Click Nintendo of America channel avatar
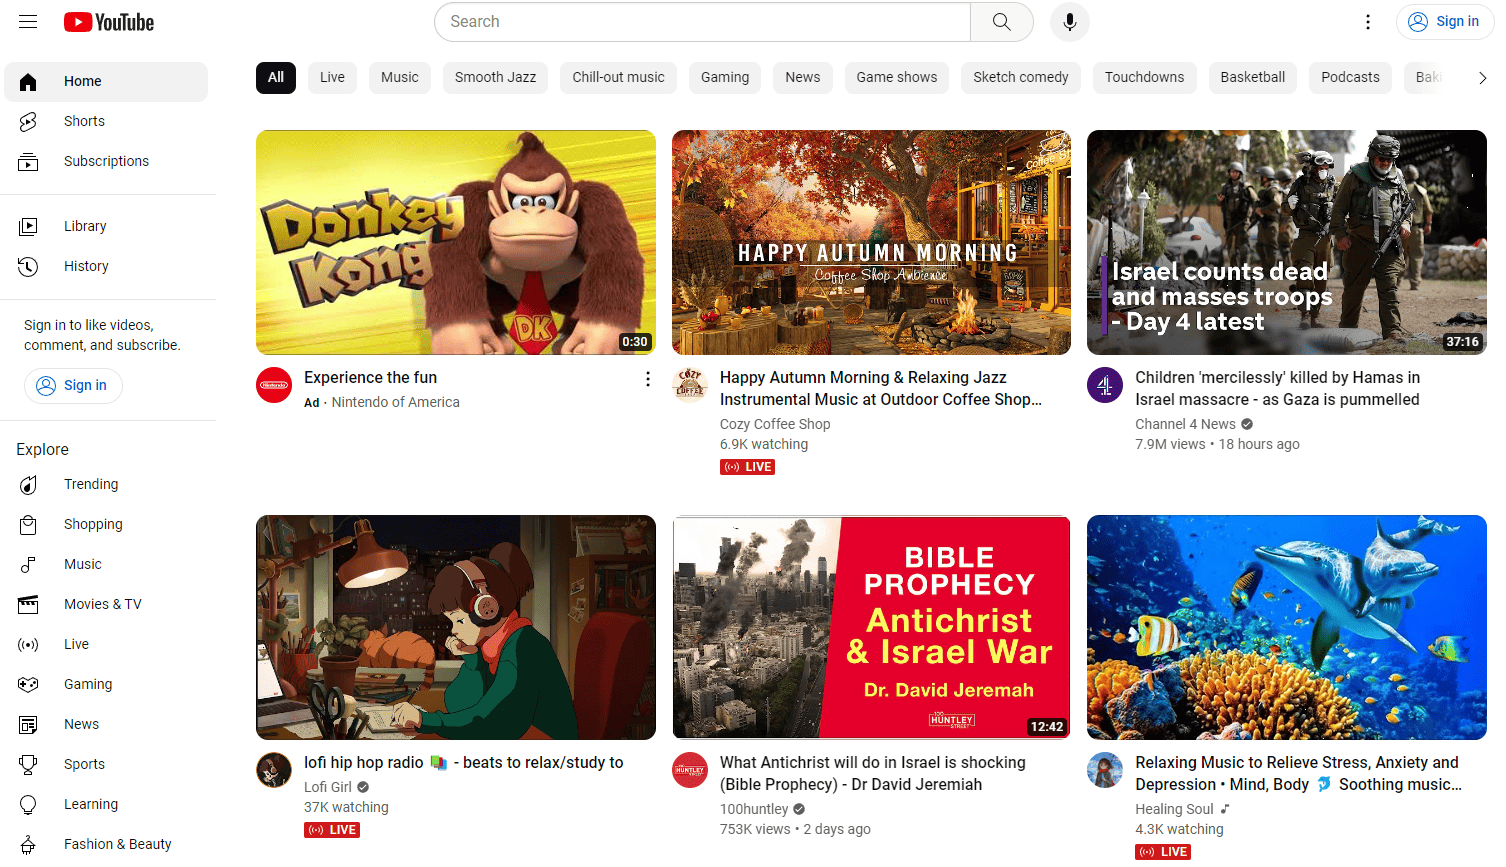This screenshot has width=1506, height=867. tap(274, 385)
